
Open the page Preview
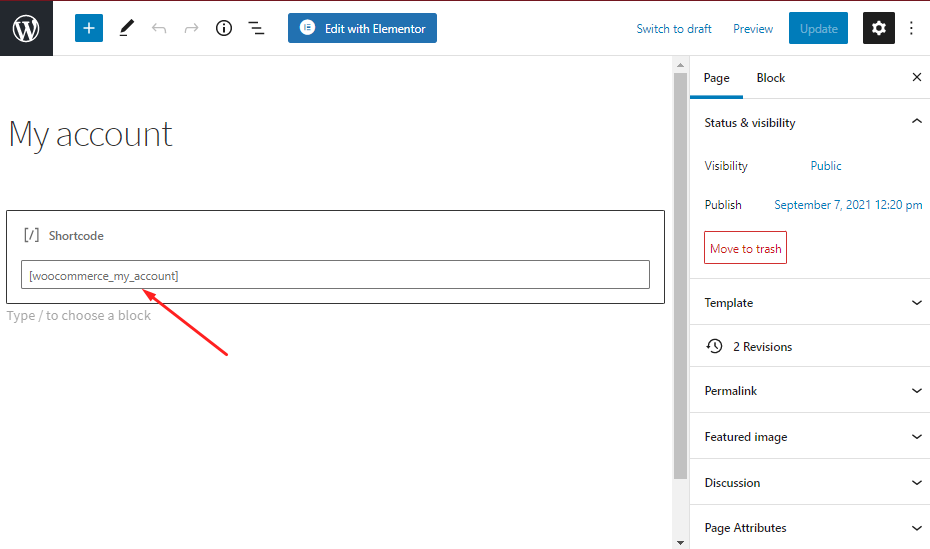click(753, 28)
